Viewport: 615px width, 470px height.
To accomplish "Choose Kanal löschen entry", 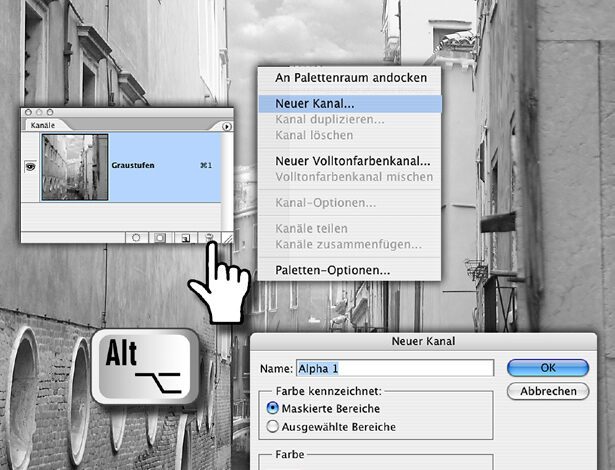I will 350,135.
